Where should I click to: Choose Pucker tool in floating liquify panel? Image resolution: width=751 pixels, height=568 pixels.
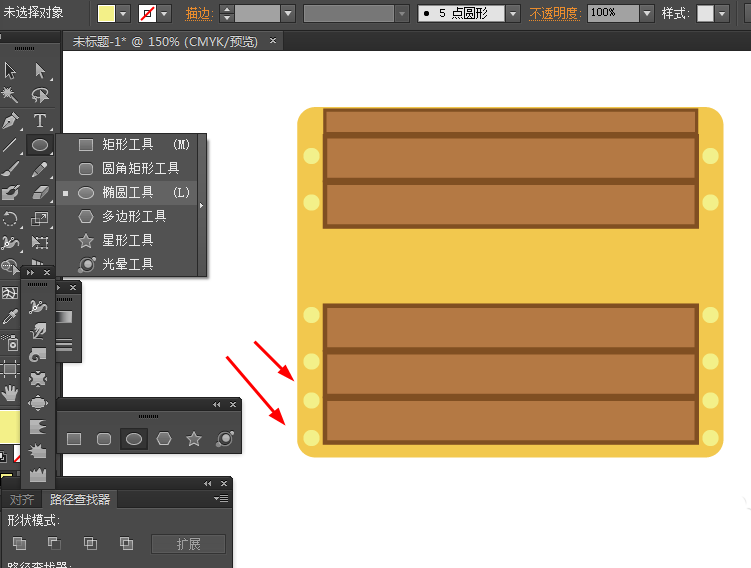[x=38, y=379]
